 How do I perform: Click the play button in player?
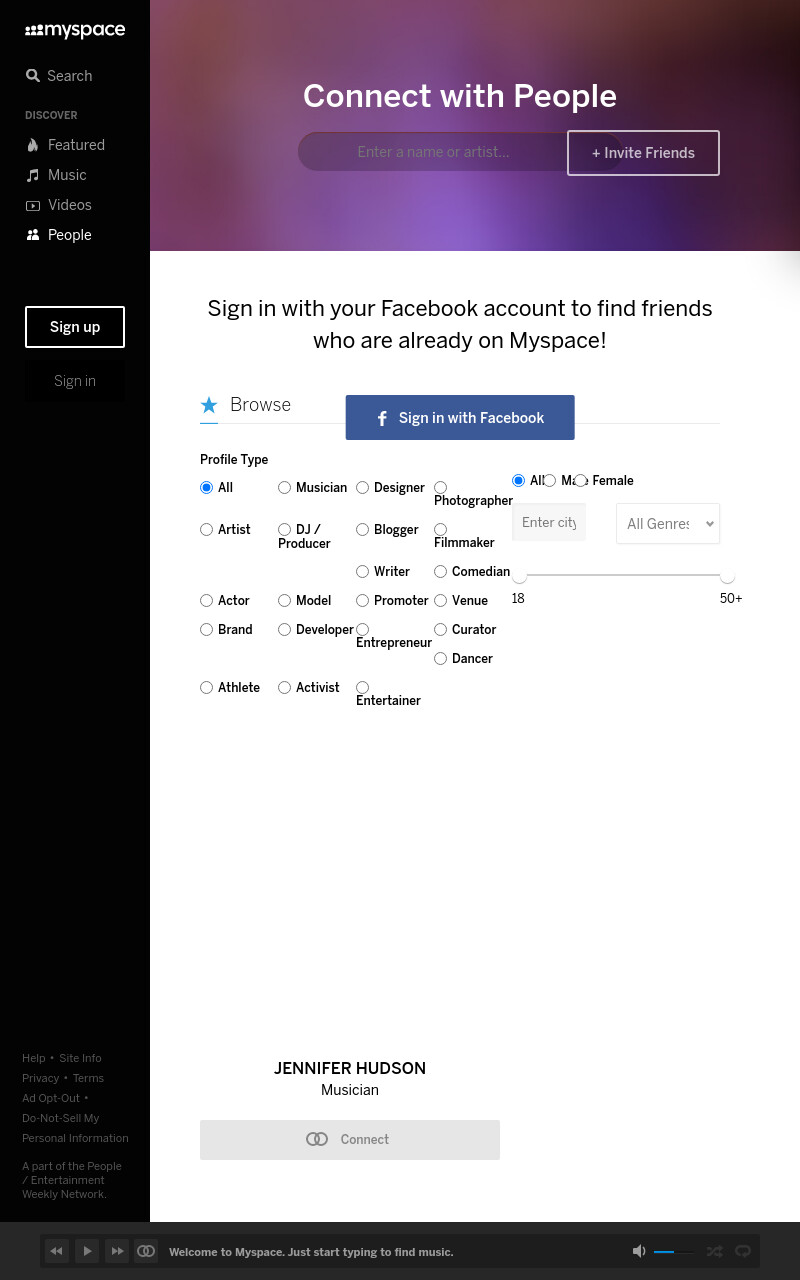[x=87, y=1251]
